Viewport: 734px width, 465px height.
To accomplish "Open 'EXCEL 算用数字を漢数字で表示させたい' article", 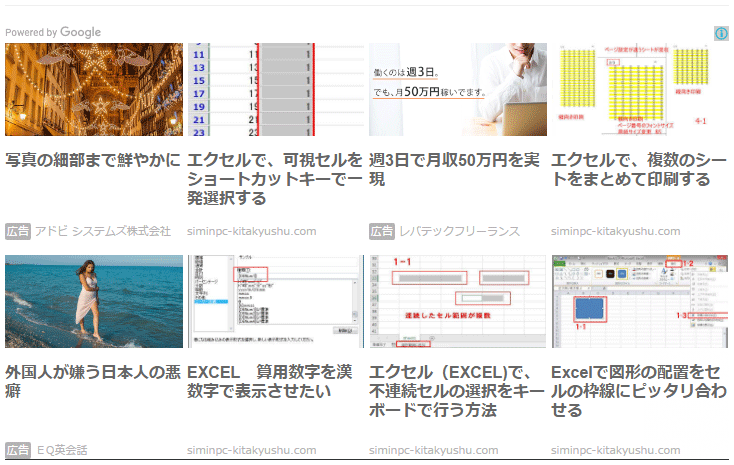I will click(270, 381).
